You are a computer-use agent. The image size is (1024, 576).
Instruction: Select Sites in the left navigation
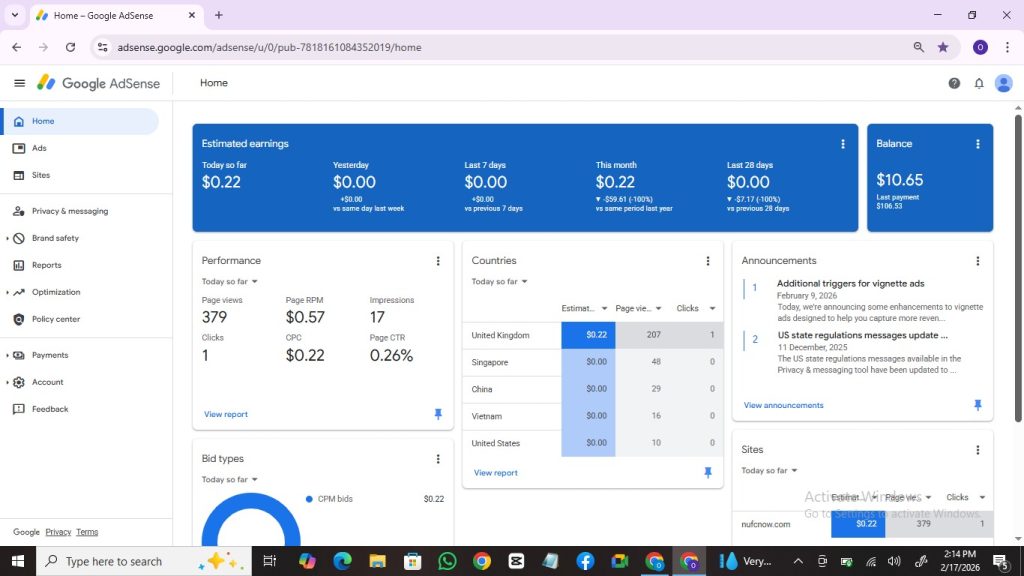point(40,175)
